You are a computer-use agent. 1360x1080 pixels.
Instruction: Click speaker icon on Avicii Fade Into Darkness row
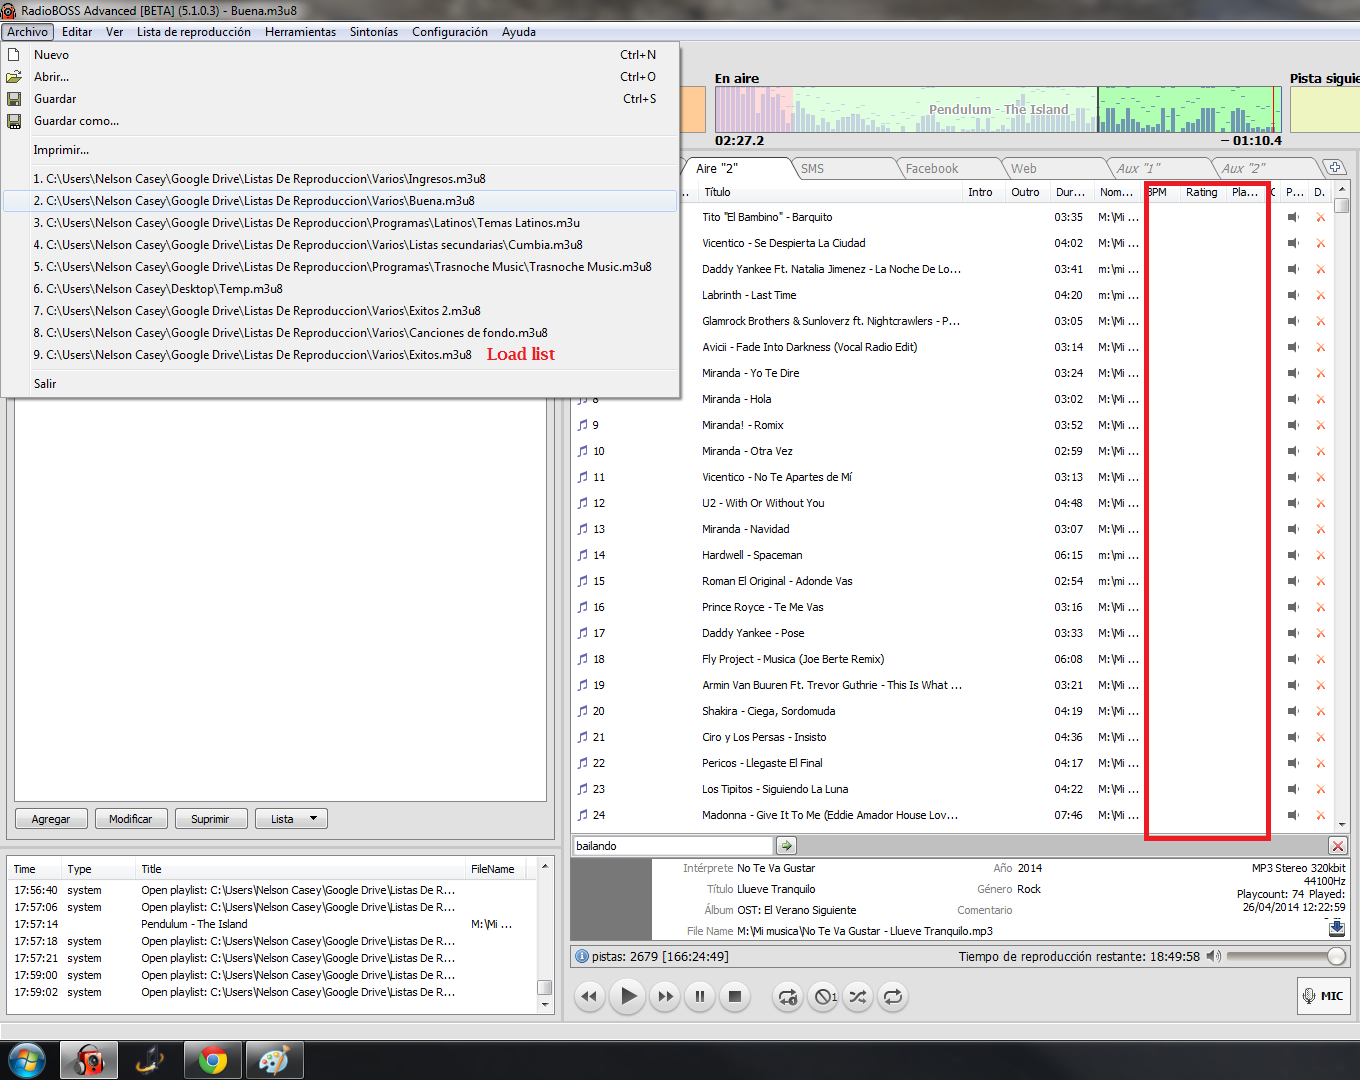(1294, 347)
